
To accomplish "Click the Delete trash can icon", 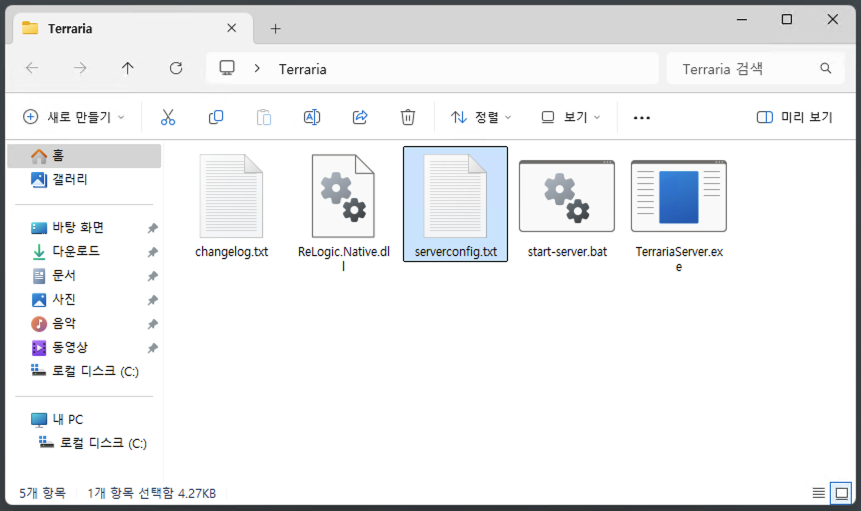I will [408, 117].
